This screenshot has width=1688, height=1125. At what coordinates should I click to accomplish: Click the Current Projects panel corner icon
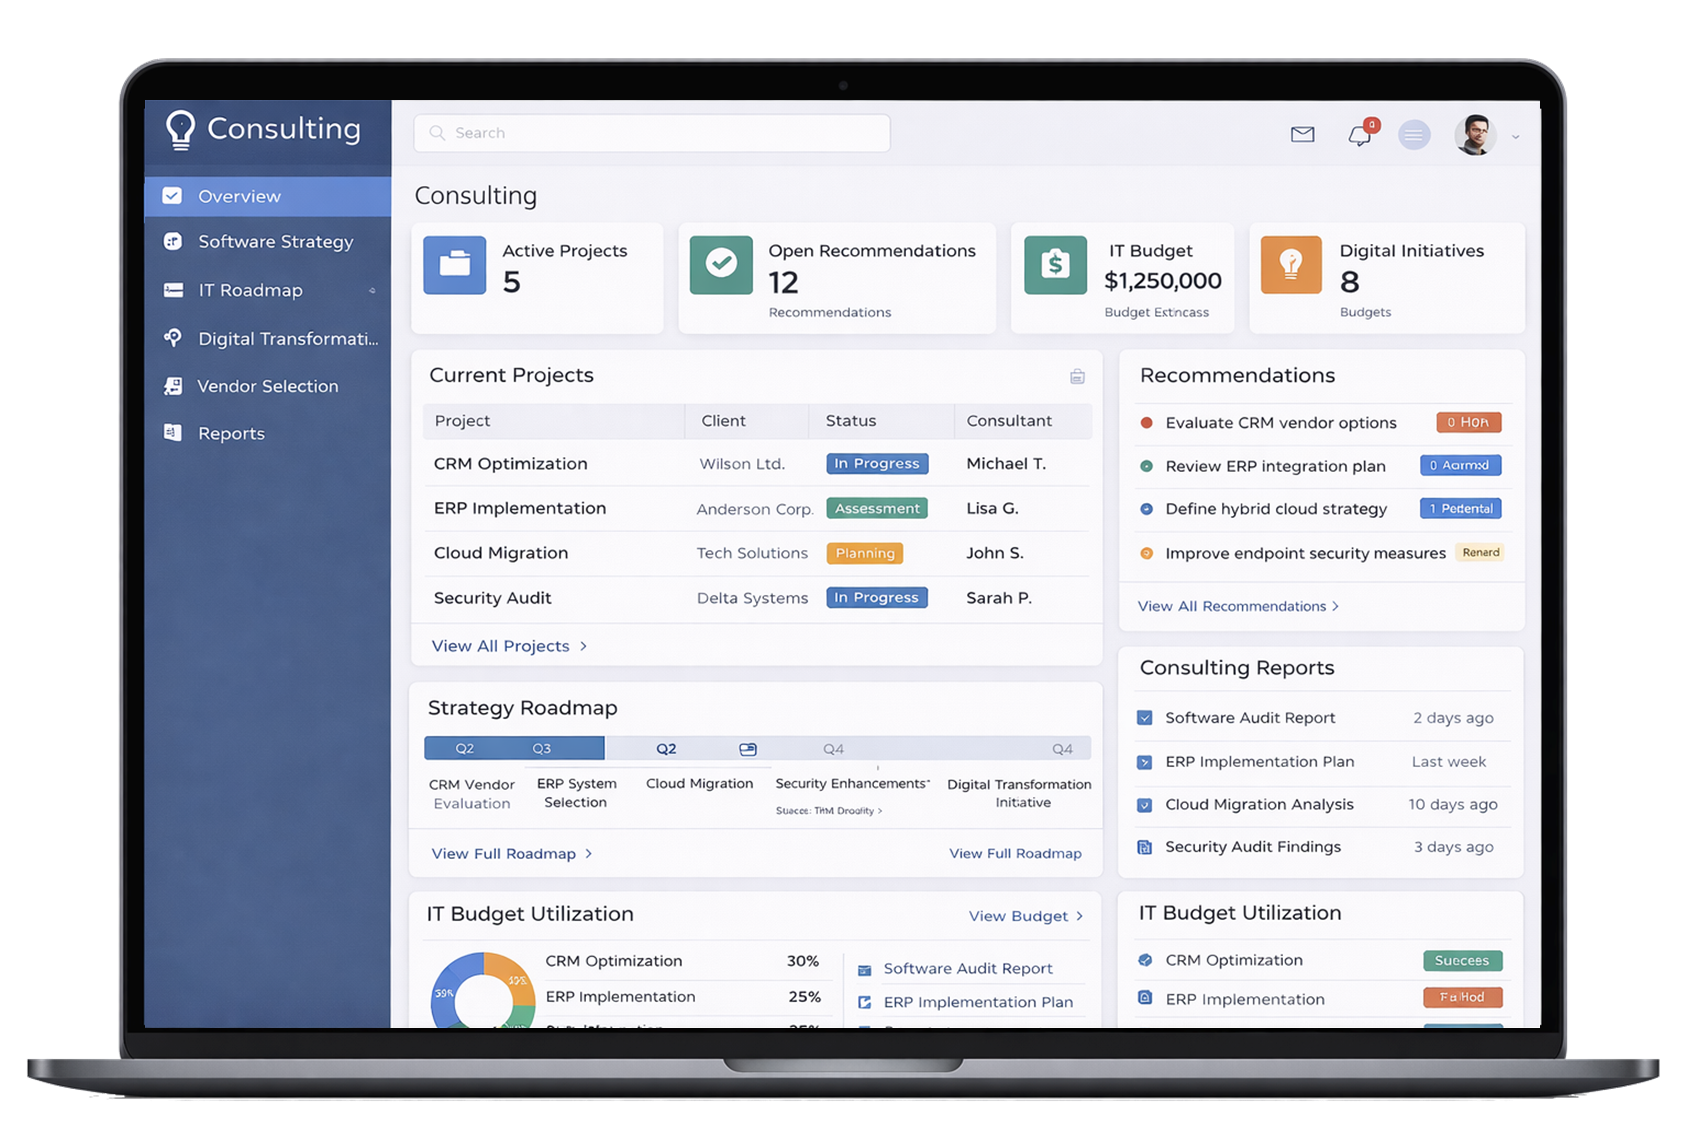tap(1077, 377)
